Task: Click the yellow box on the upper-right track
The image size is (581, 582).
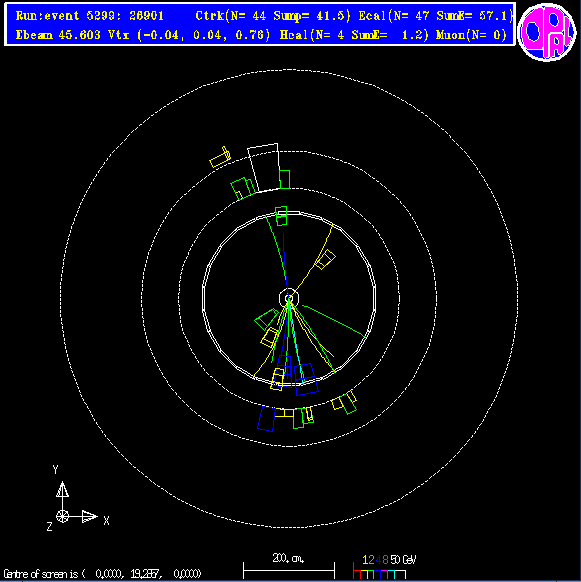Action: (325, 259)
